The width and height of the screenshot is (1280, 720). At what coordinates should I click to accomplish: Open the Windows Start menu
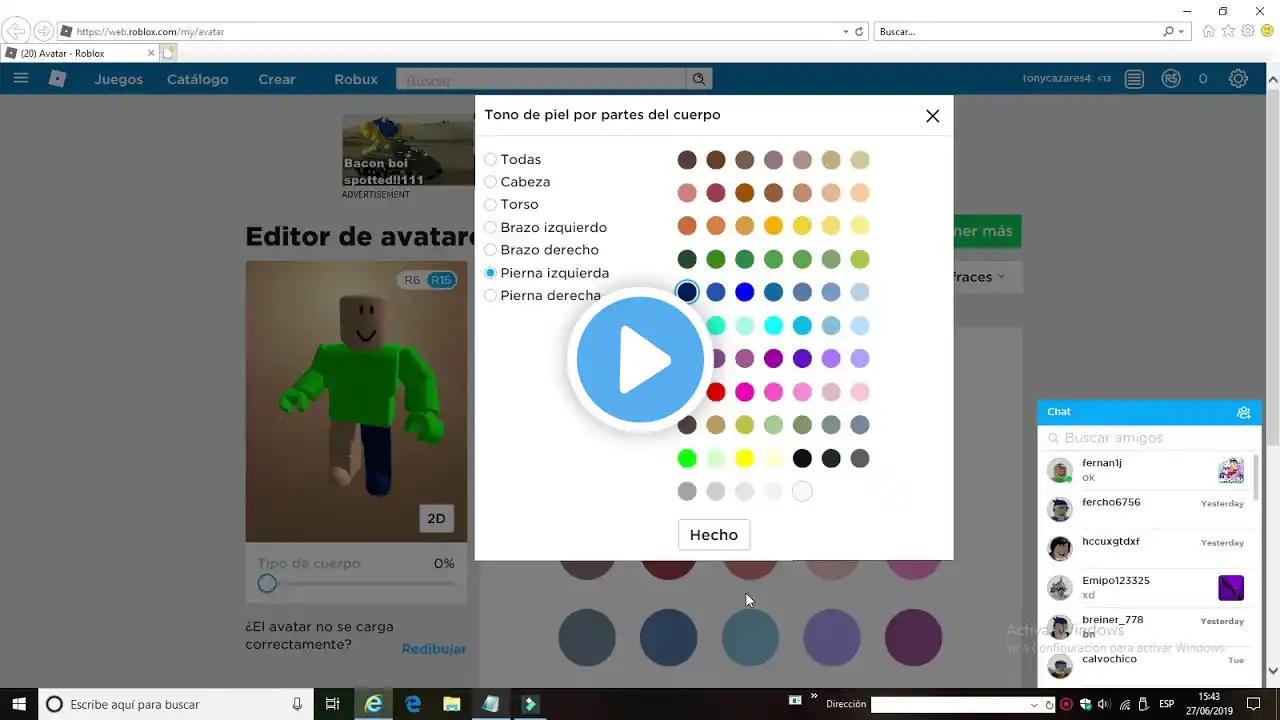point(19,704)
